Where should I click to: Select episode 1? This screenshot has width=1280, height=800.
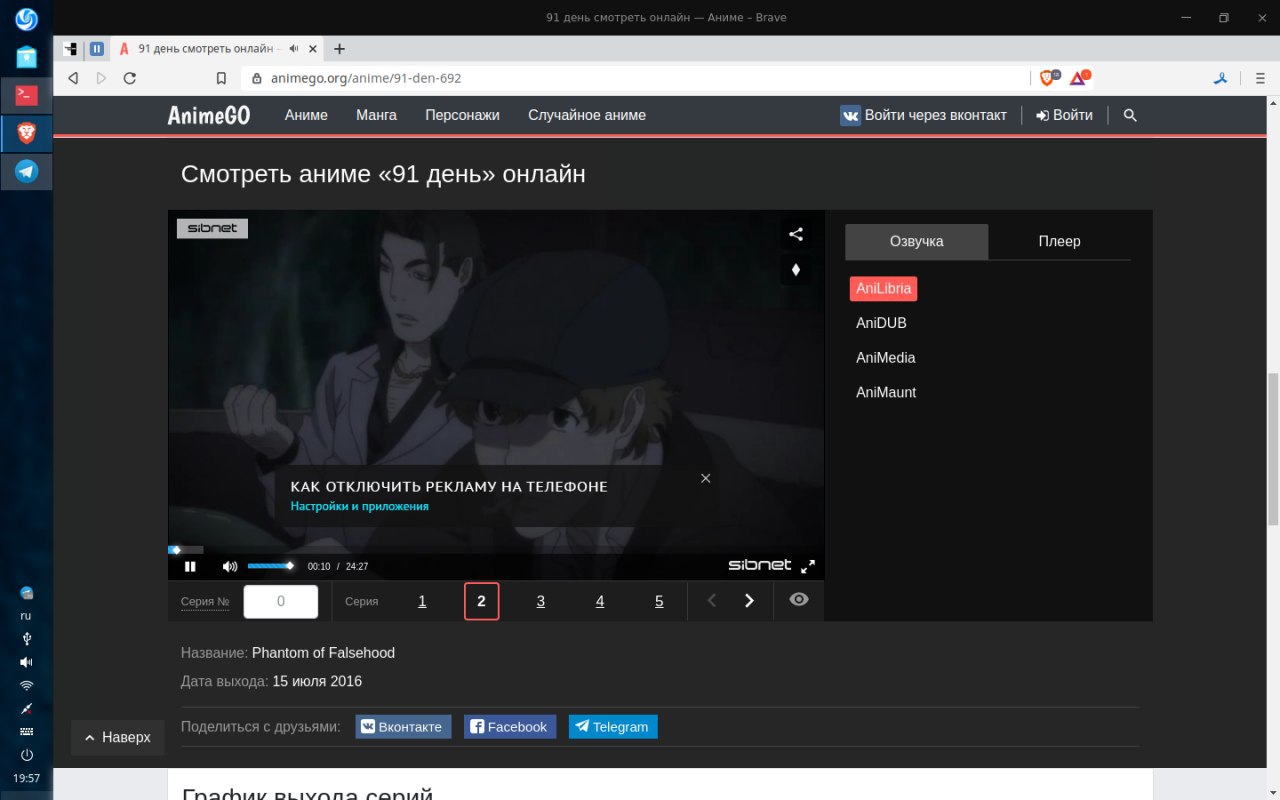pos(422,601)
